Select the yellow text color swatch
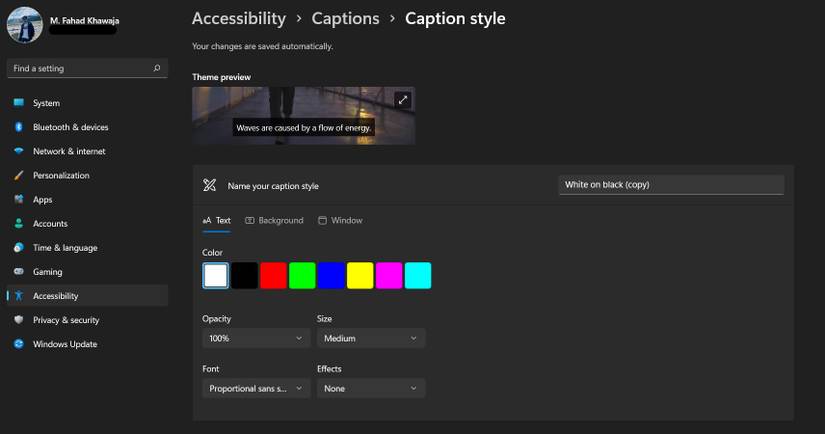Screen dimensions: 825x434 (360, 276)
